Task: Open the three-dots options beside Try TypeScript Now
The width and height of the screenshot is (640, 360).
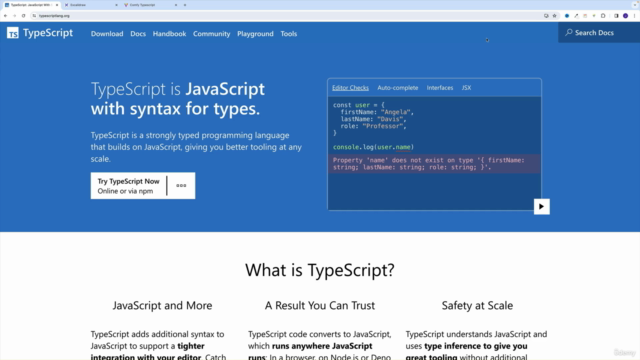Action: coord(181,186)
